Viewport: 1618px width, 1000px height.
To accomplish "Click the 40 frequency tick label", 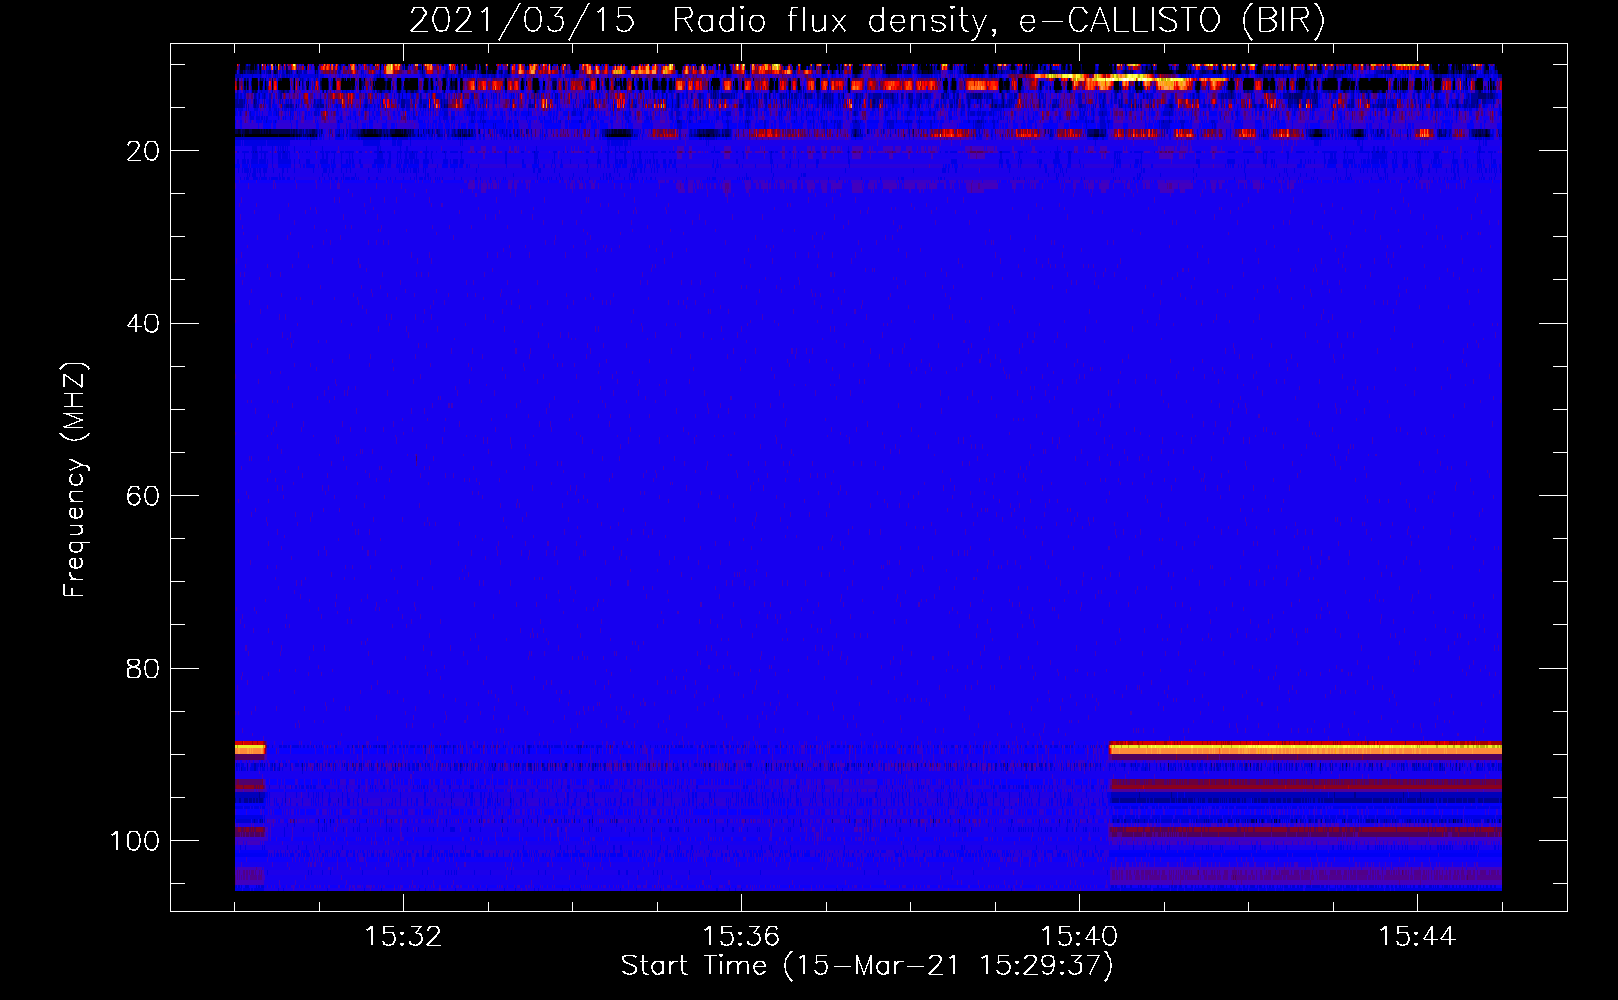I will (143, 324).
